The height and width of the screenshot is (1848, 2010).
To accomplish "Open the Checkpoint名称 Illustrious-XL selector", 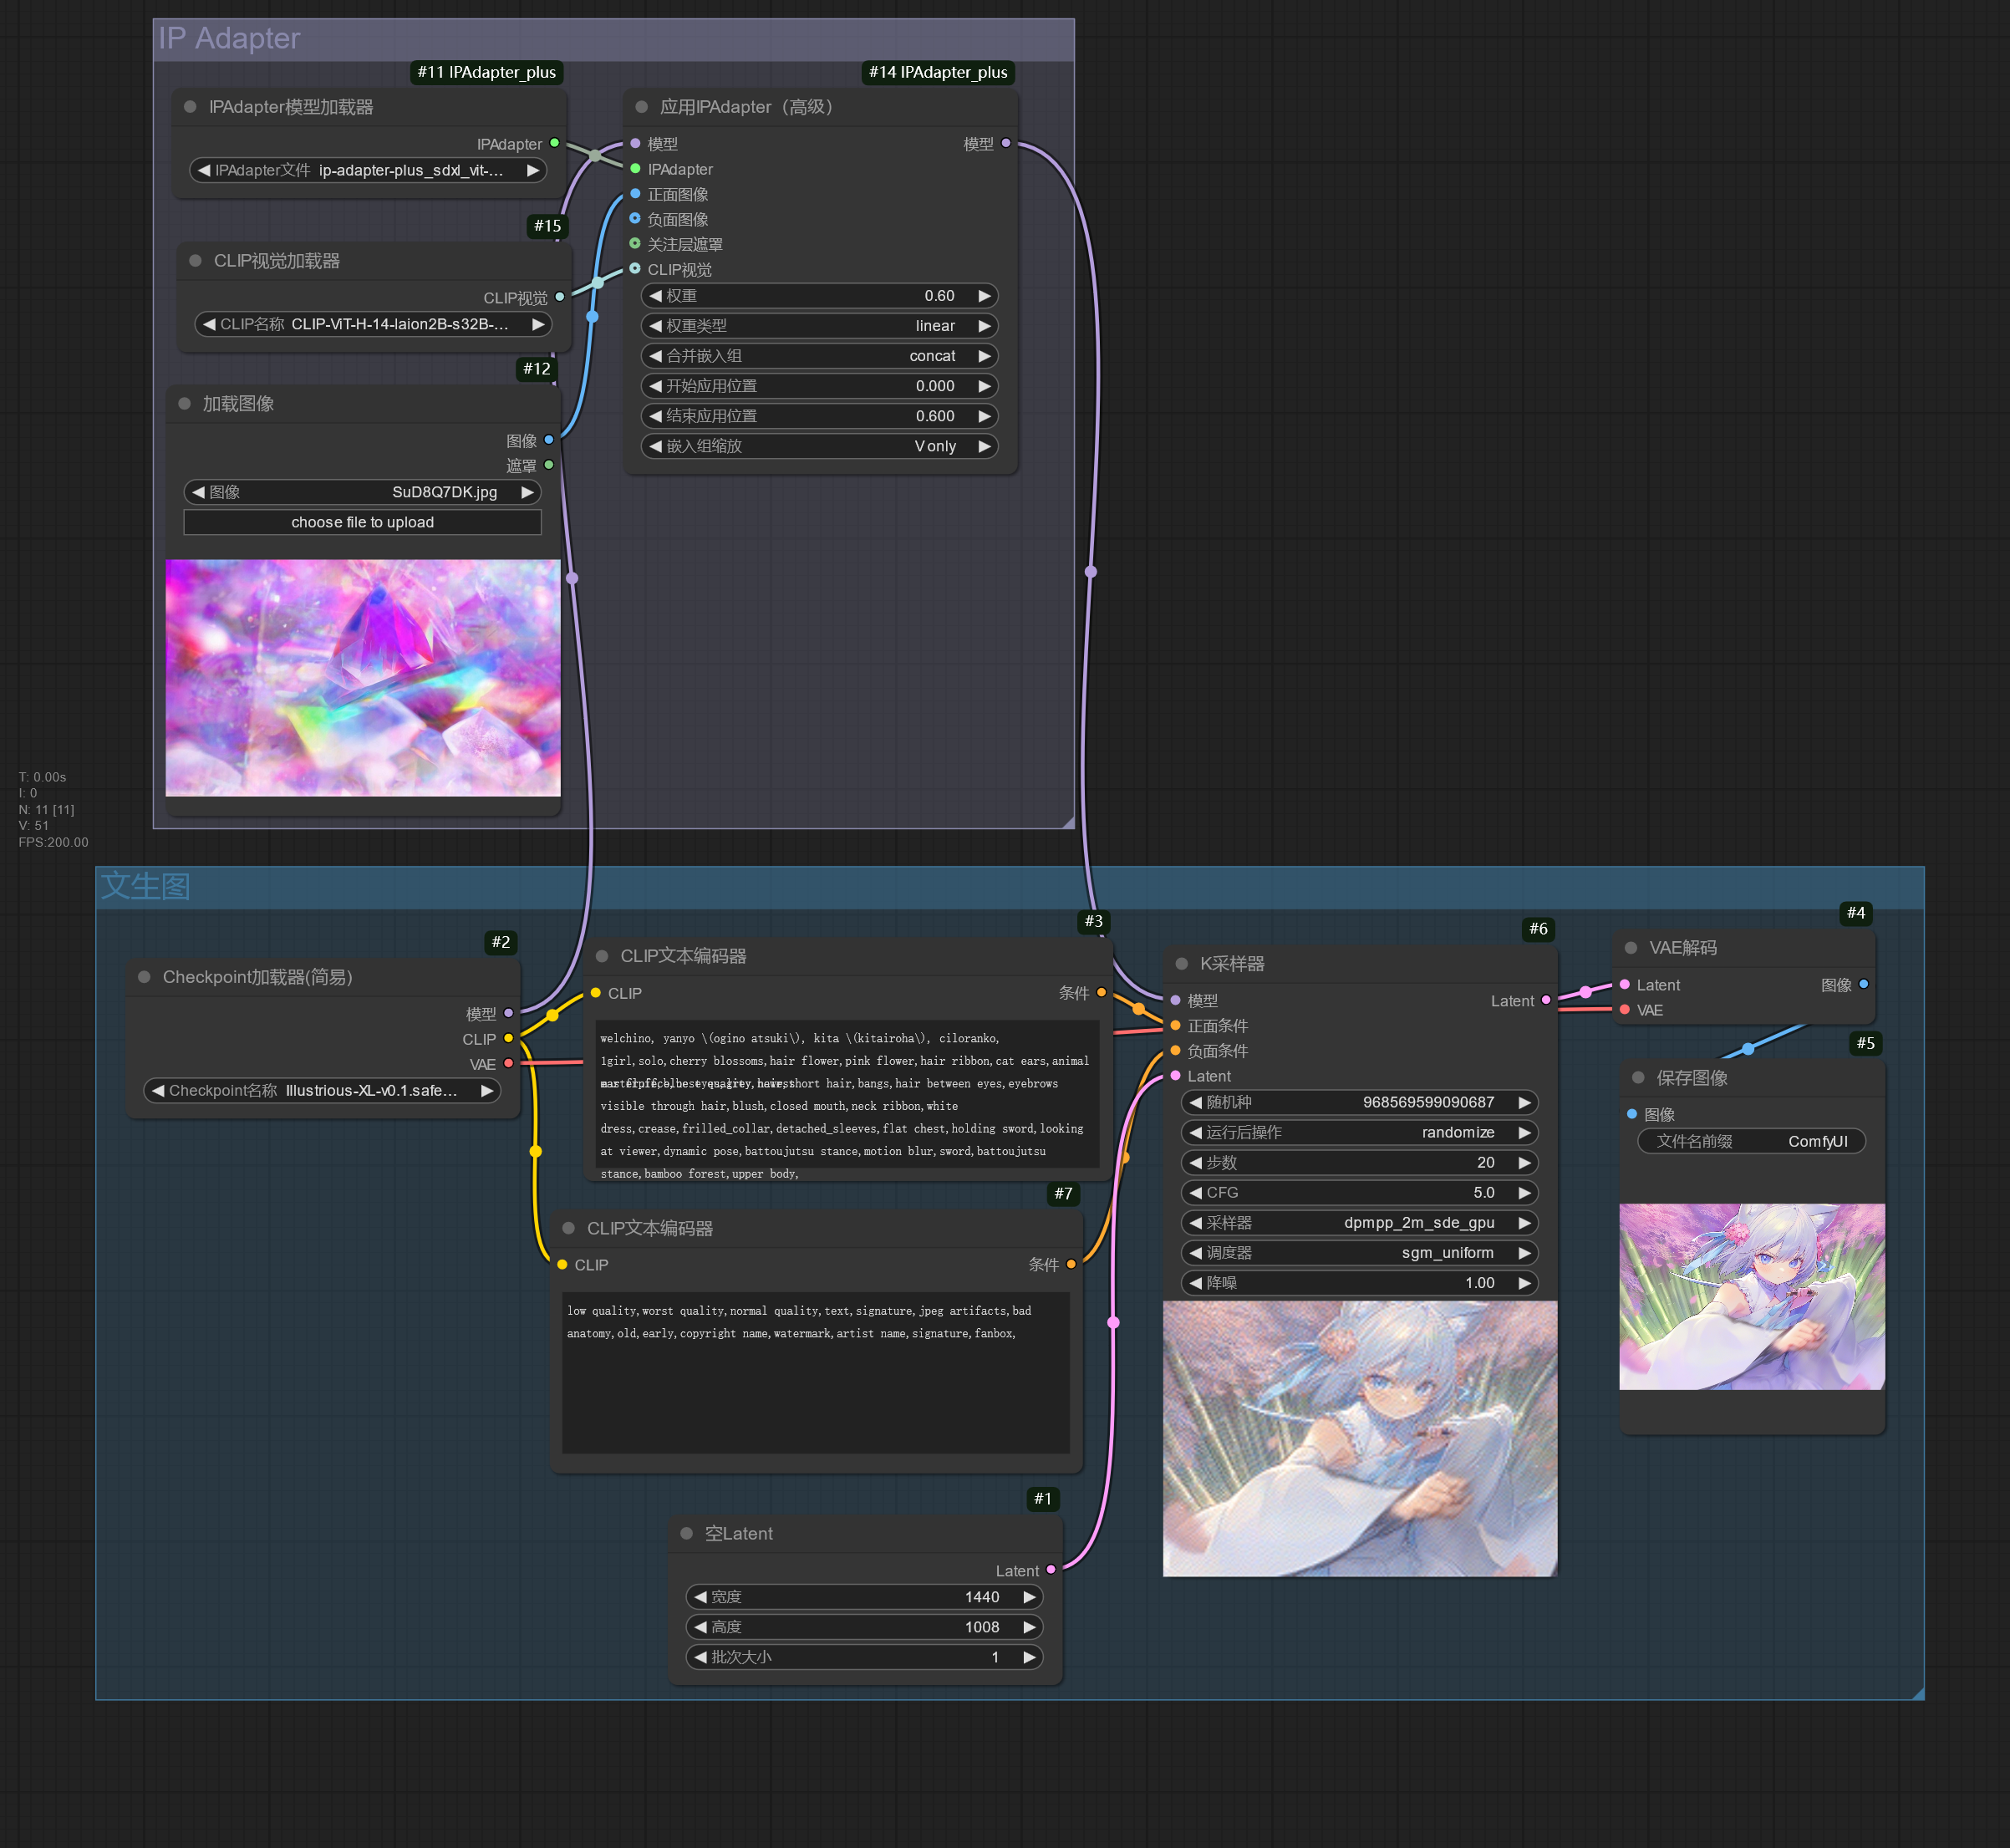I will 322,1090.
